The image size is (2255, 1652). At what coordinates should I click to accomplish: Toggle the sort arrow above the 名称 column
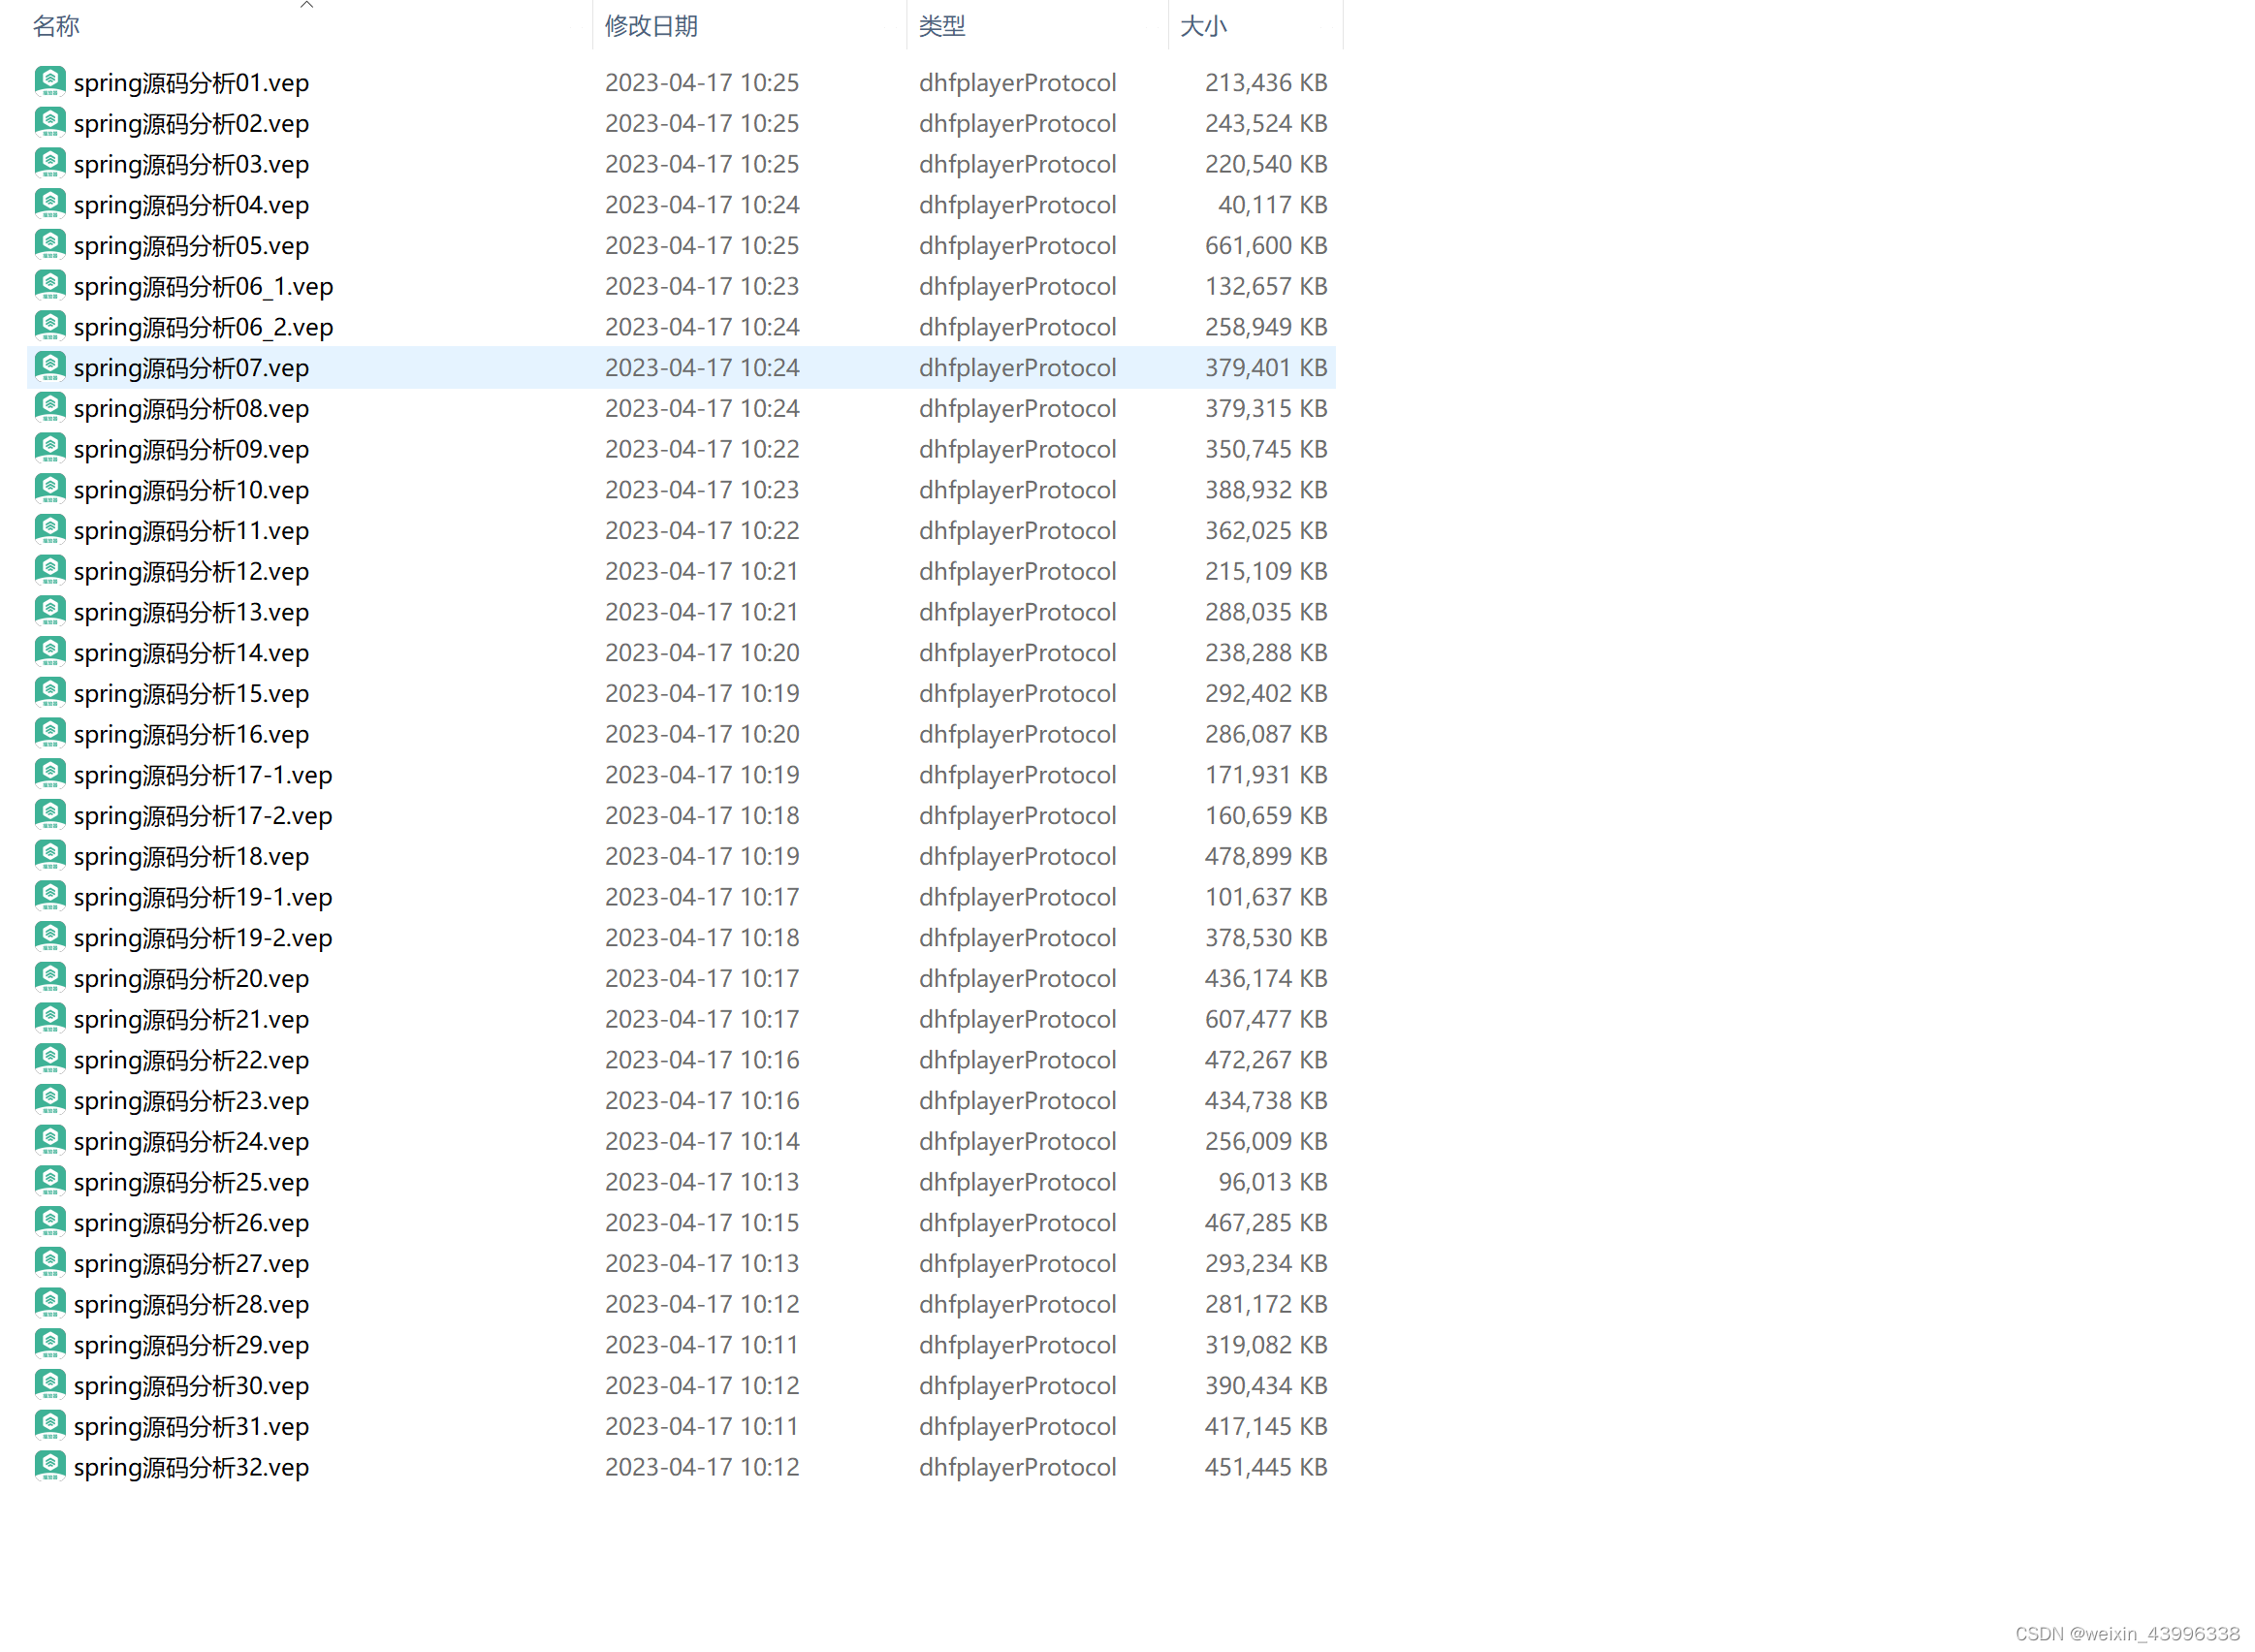tap(307, 5)
